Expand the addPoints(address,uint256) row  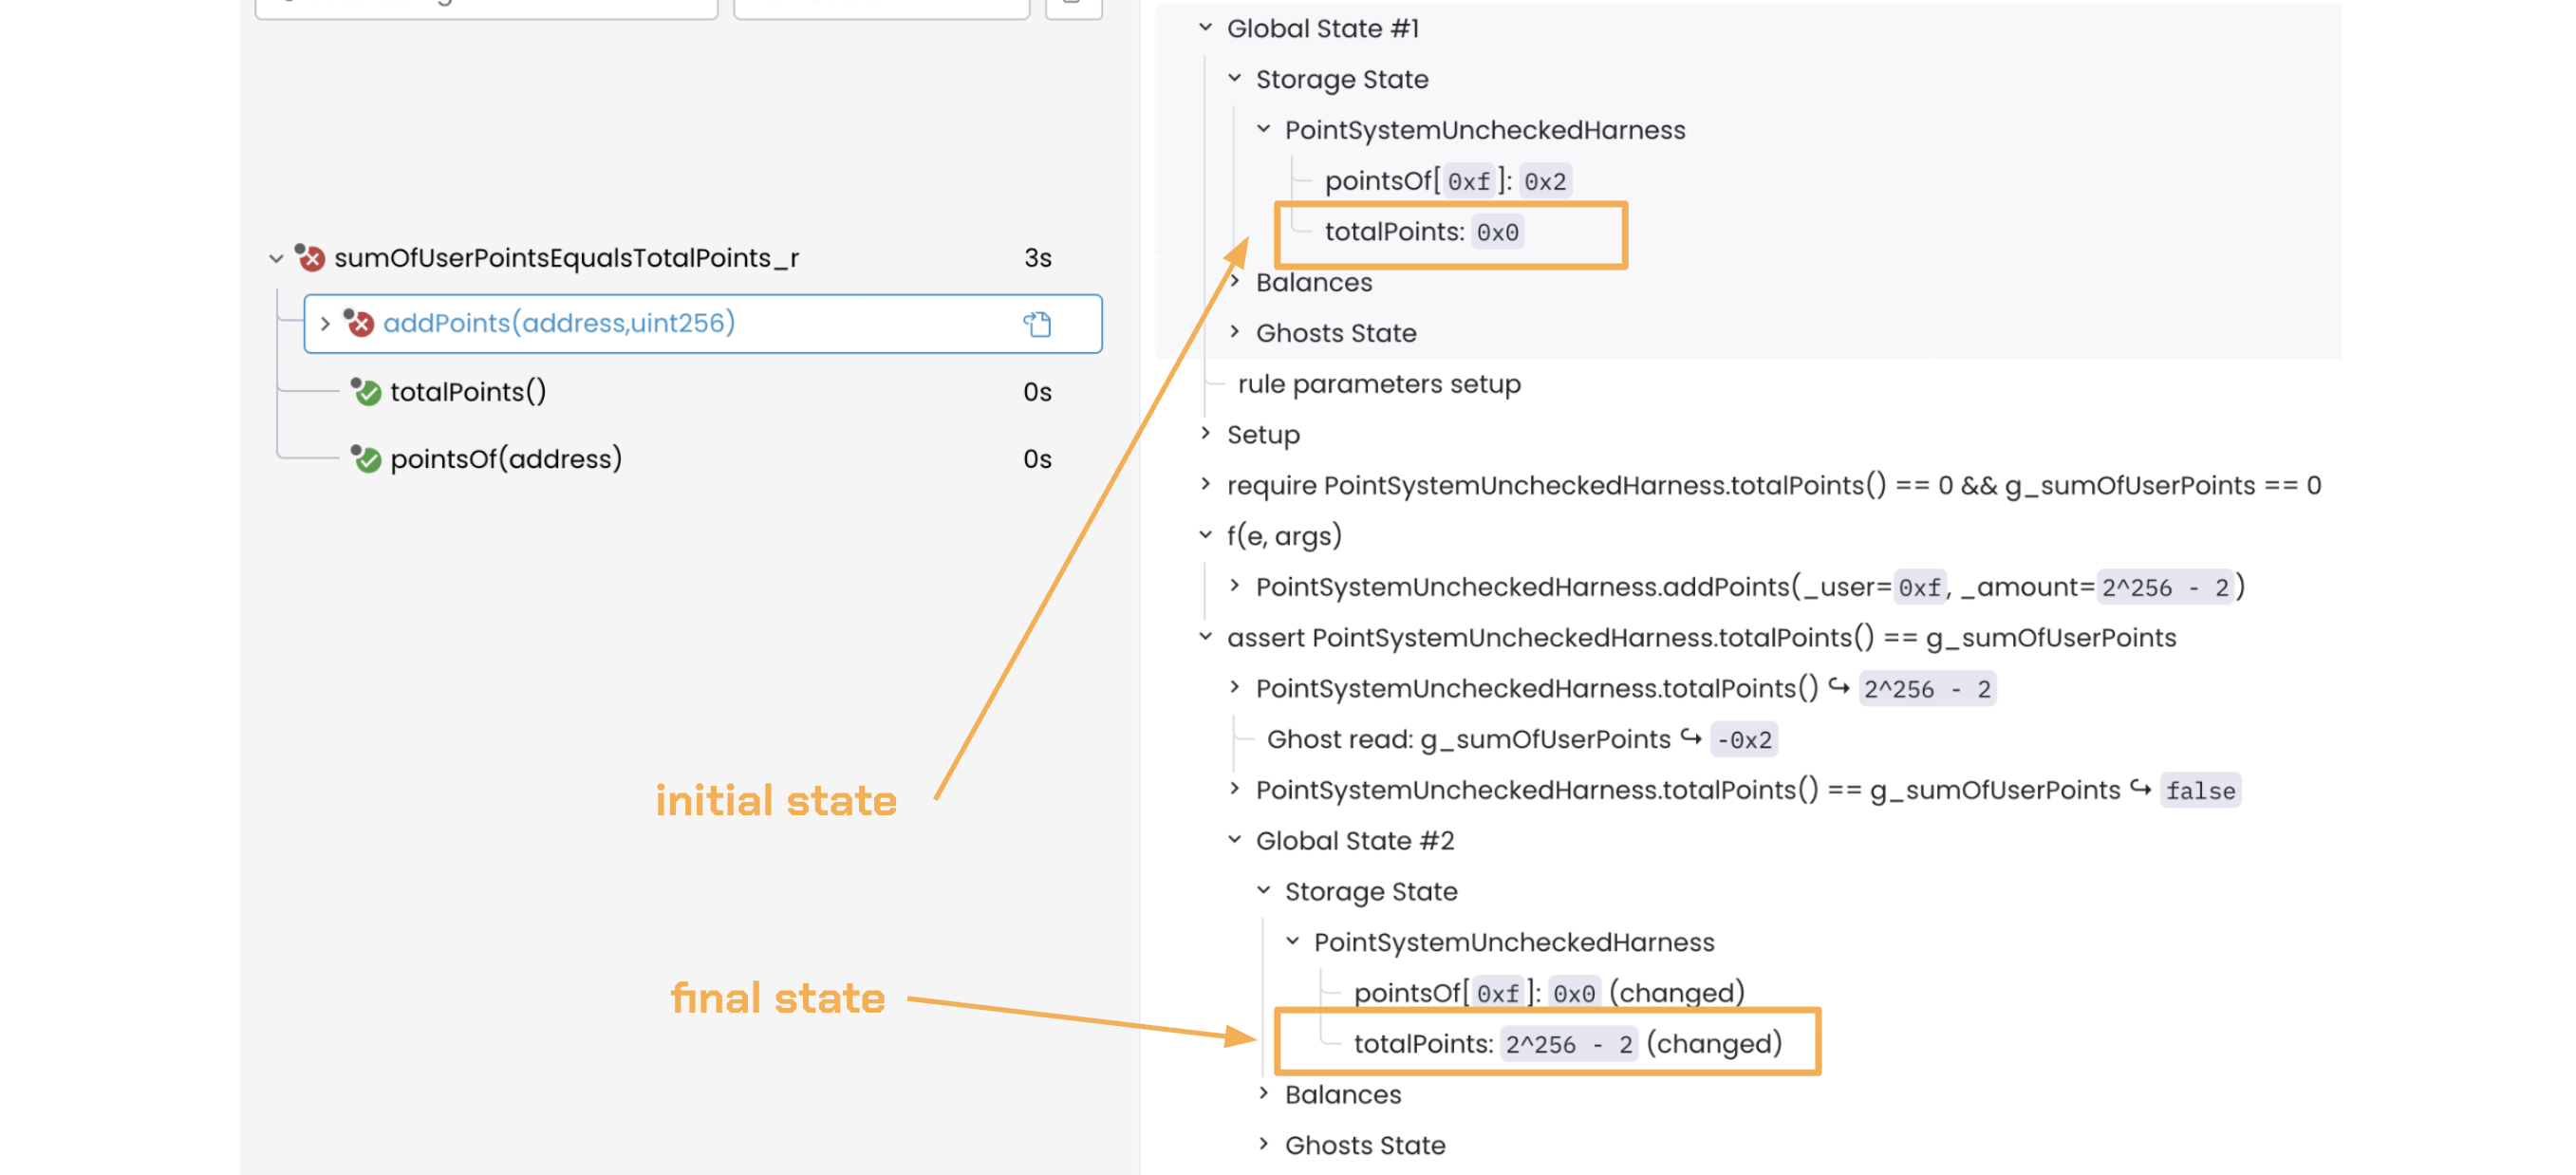[x=325, y=323]
